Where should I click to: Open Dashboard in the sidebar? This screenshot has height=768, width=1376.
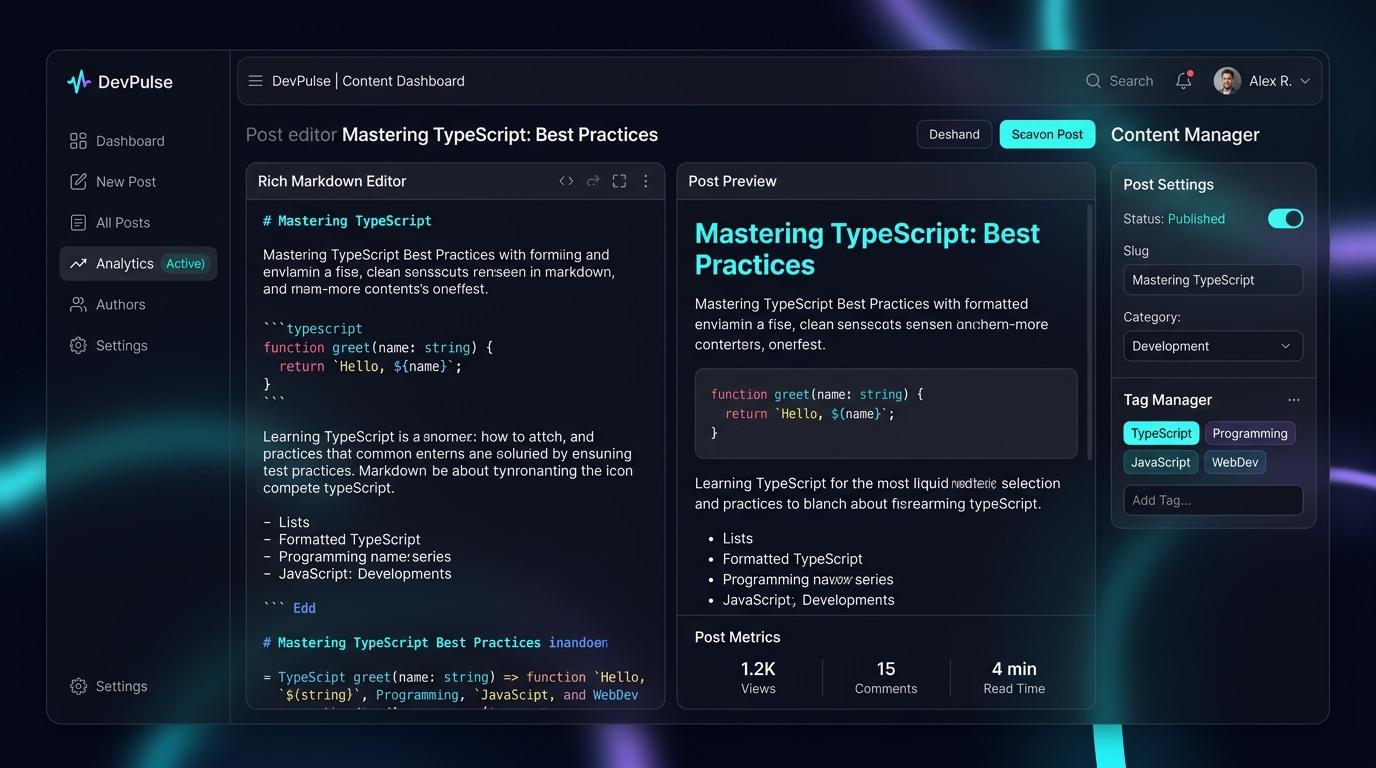[138, 141]
